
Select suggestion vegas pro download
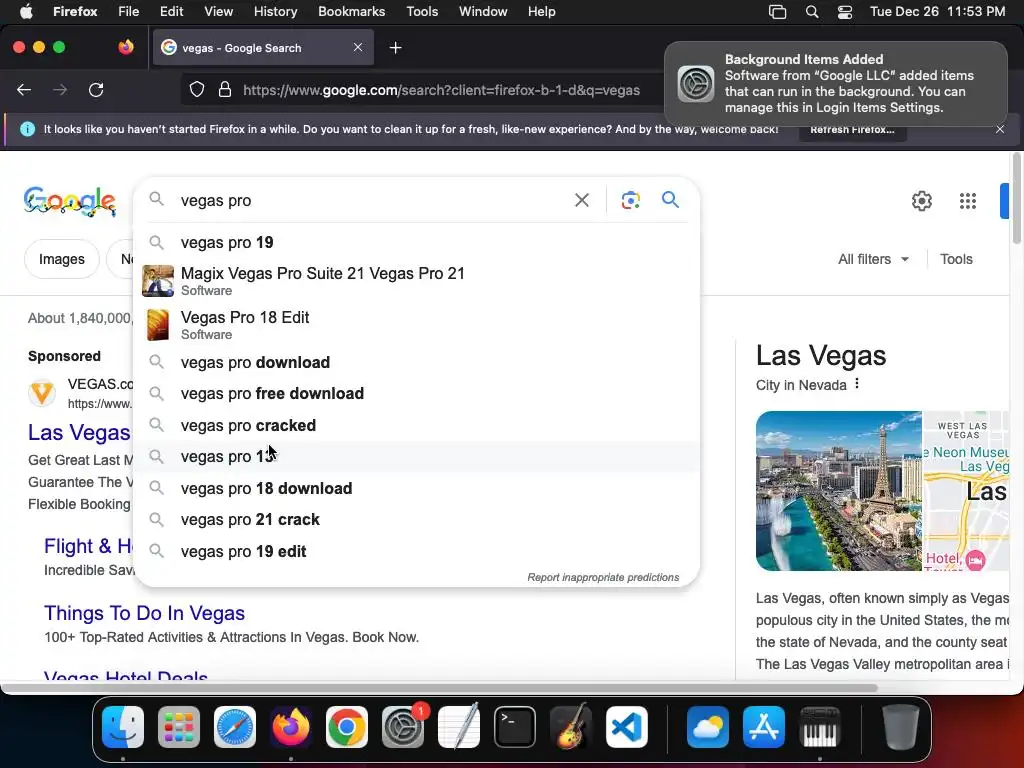point(417,362)
